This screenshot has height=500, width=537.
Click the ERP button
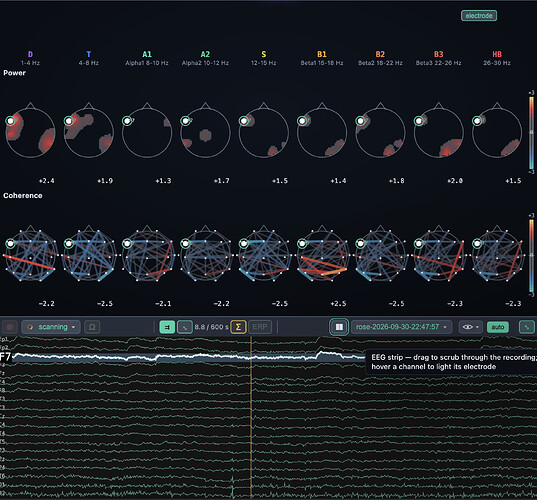pyautogui.click(x=260, y=327)
